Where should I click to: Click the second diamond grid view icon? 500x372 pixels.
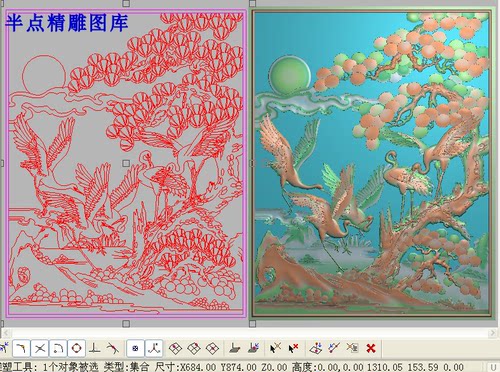point(194,349)
